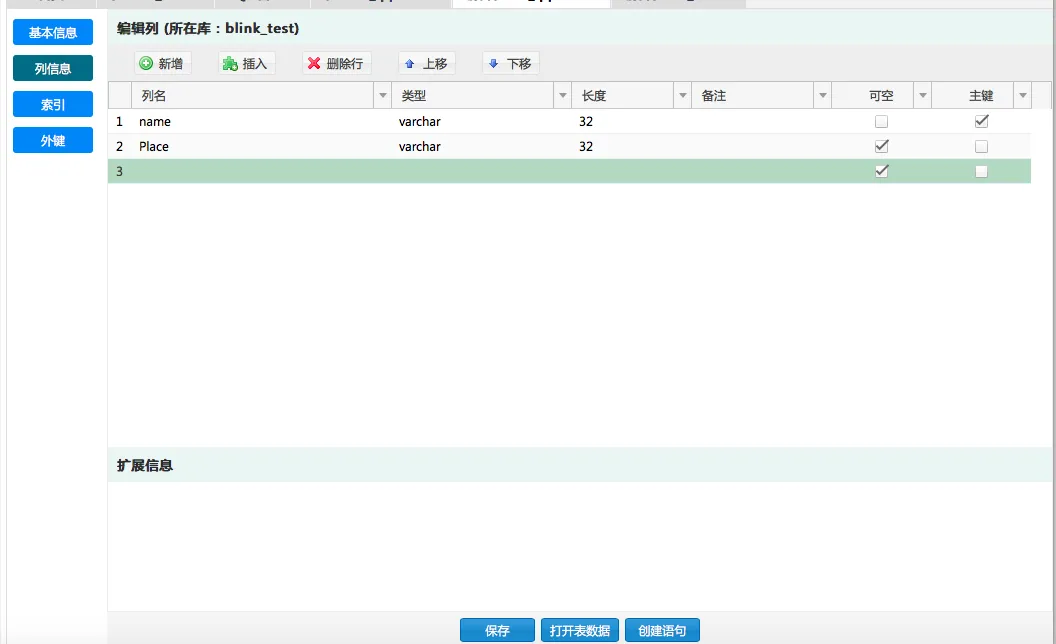Toggle nullable checkbox for the name row
The width and height of the screenshot is (1056, 644).
click(x=881, y=121)
